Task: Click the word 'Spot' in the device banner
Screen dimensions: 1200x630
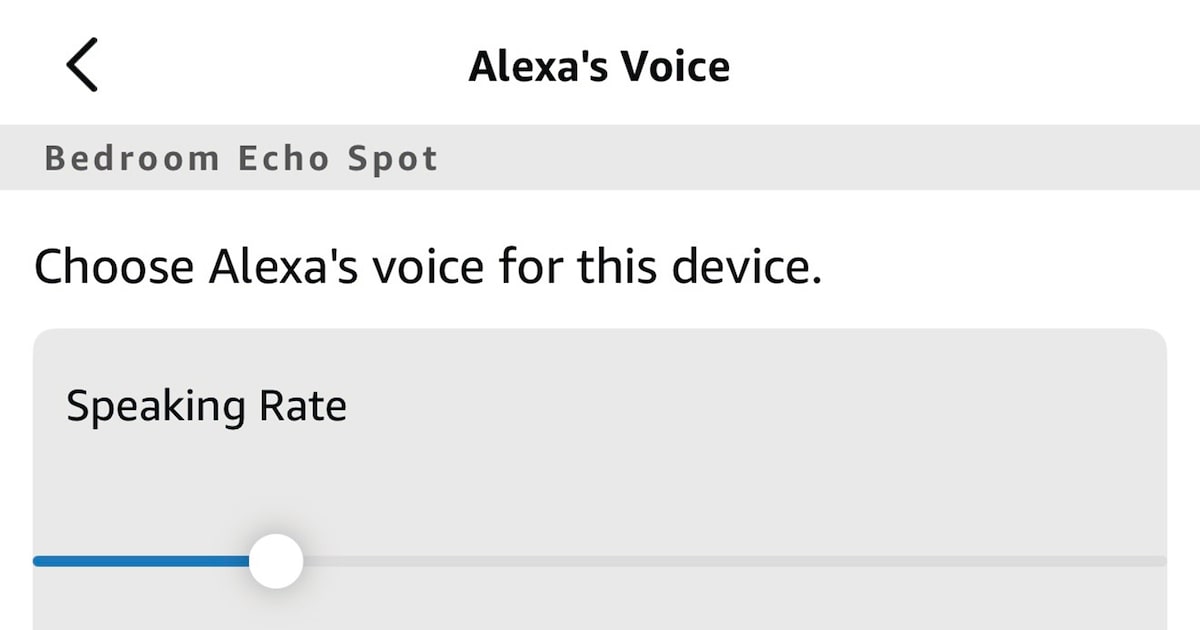Action: click(x=393, y=159)
